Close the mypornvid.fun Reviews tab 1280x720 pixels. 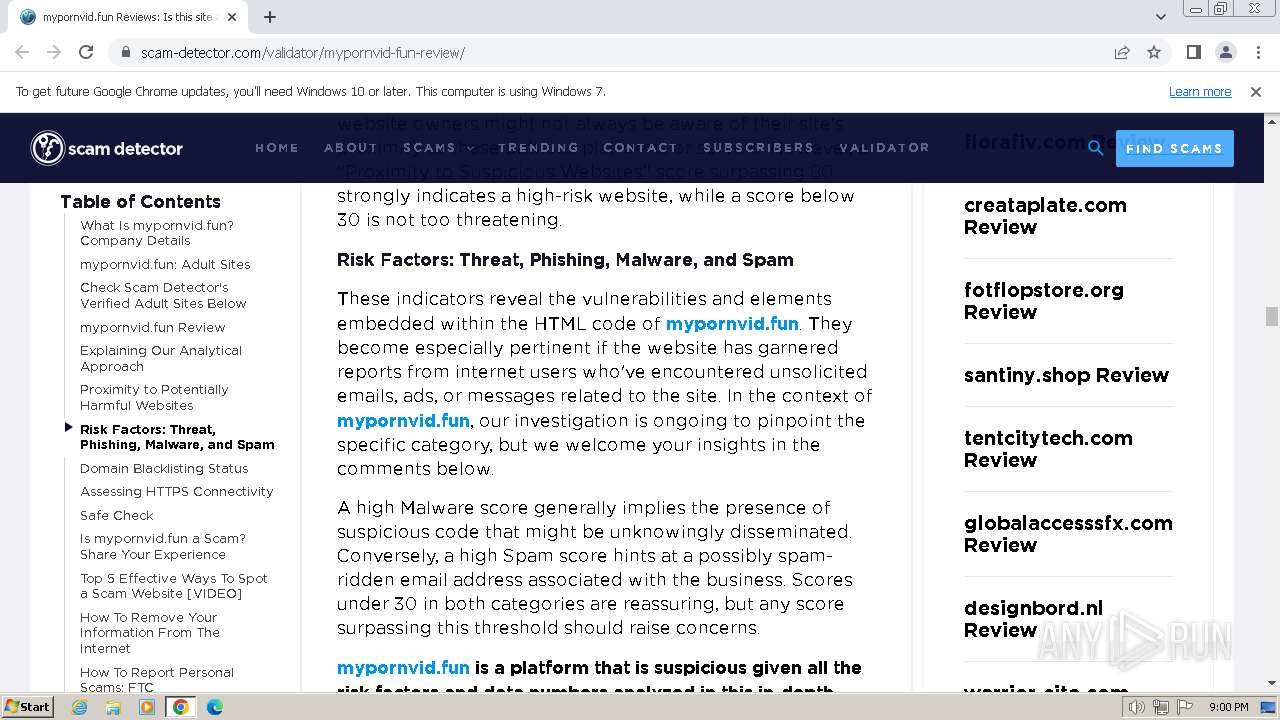click(x=232, y=17)
